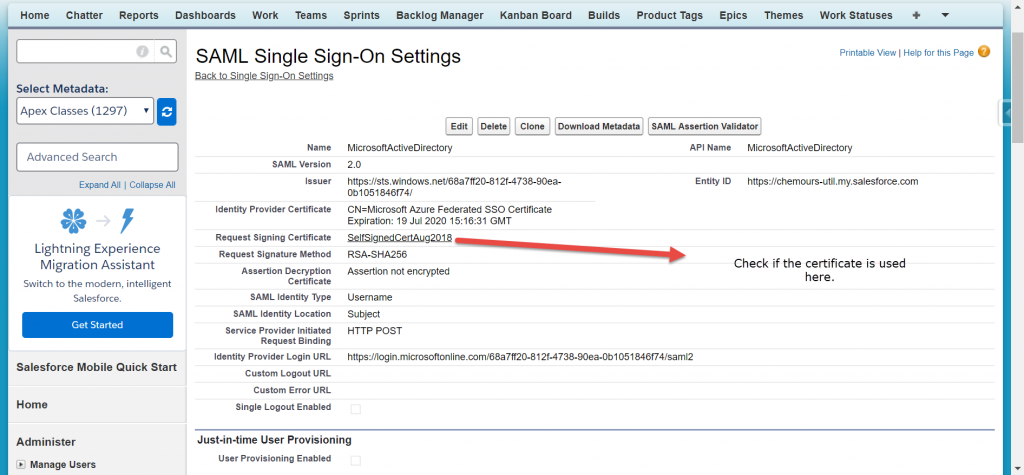Toggle the Single Logout Enabled checkbox

[x=355, y=409]
